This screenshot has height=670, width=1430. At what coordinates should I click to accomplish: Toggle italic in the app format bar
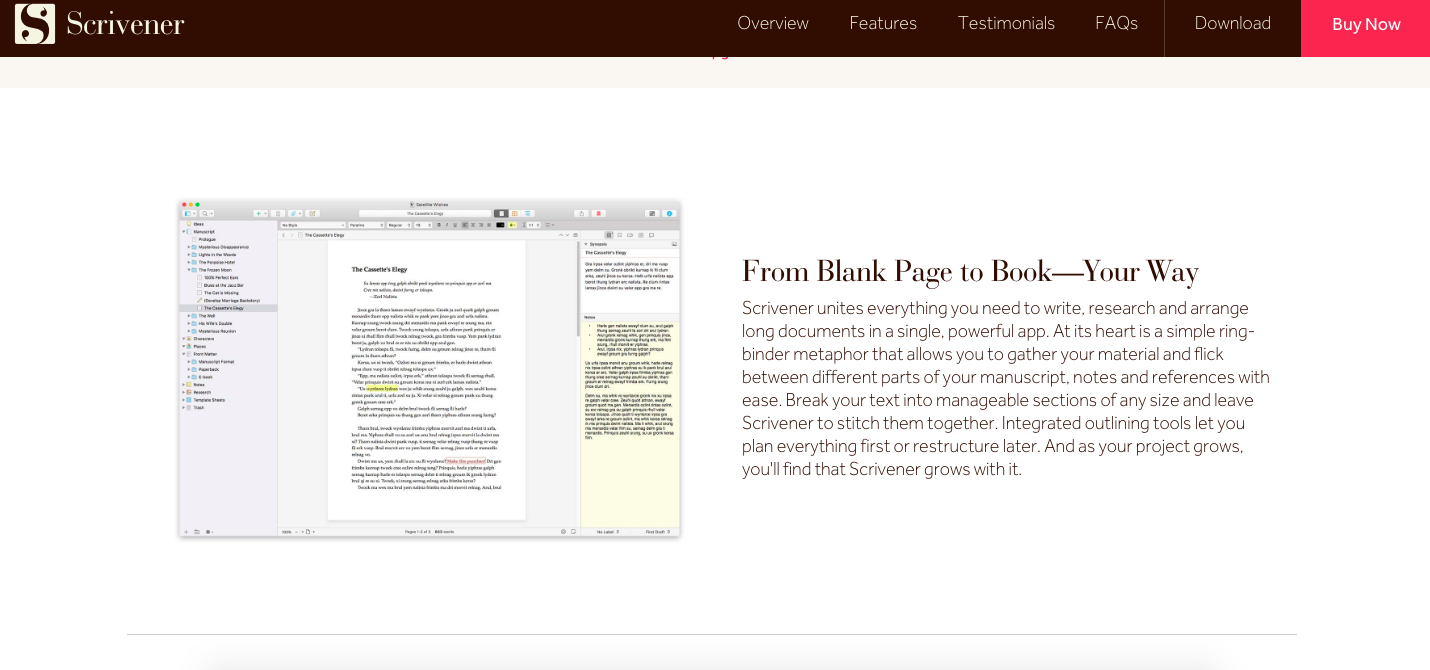pos(446,225)
